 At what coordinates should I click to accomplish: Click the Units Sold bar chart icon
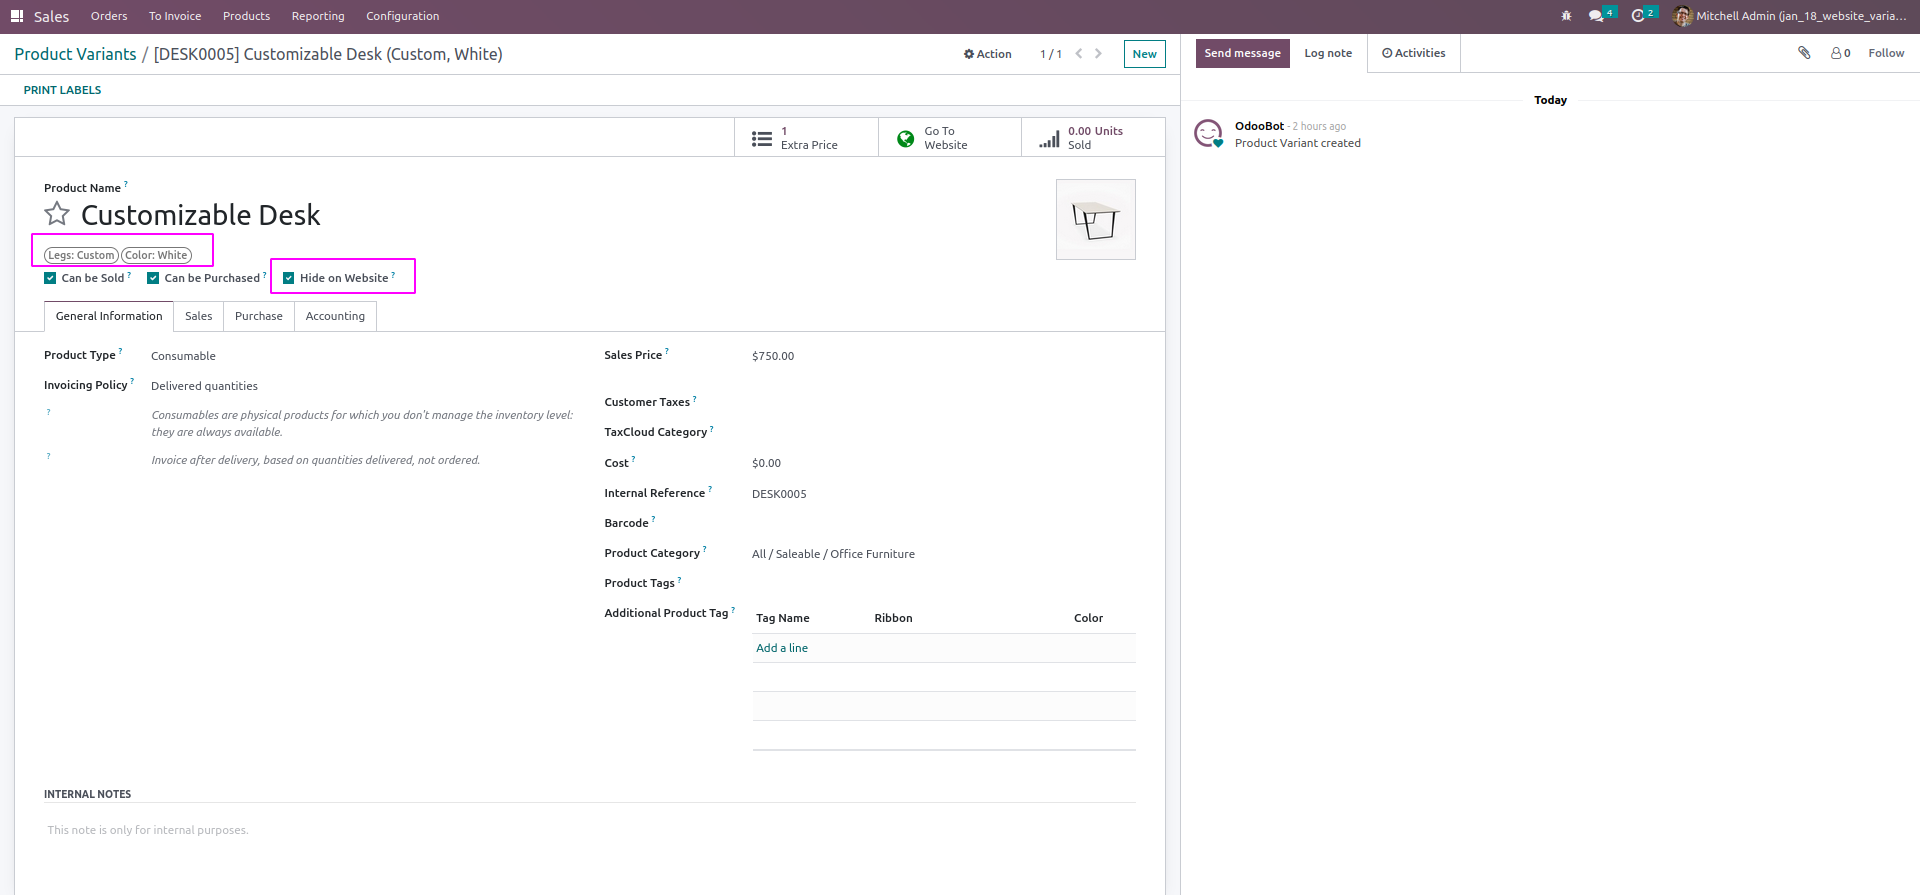1049,138
